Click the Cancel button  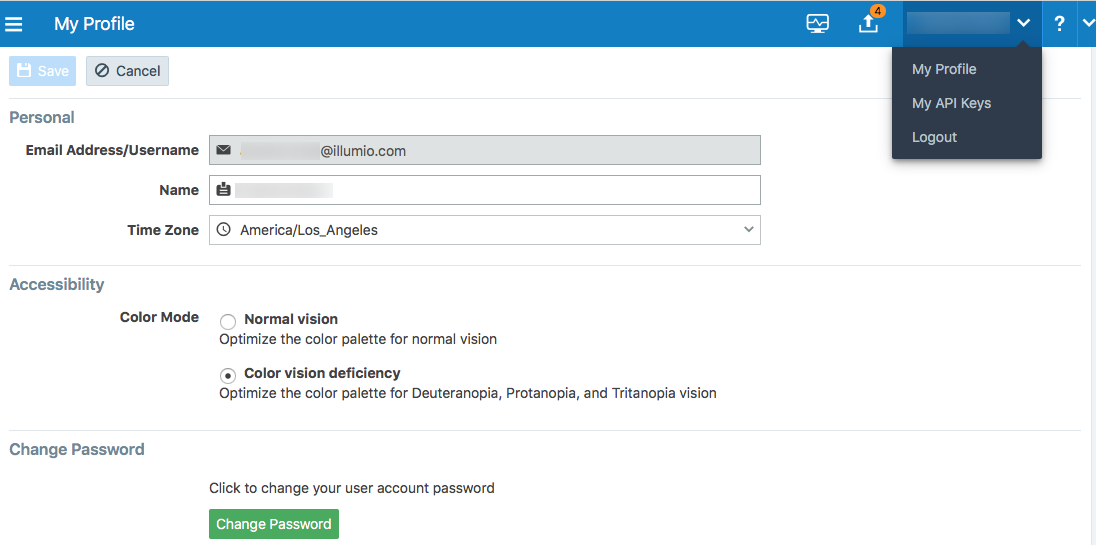click(127, 71)
